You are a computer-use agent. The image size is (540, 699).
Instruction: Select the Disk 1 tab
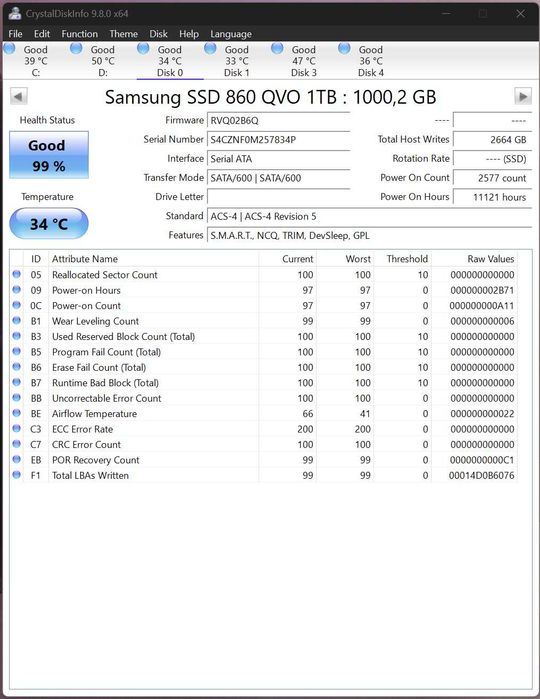click(237, 61)
